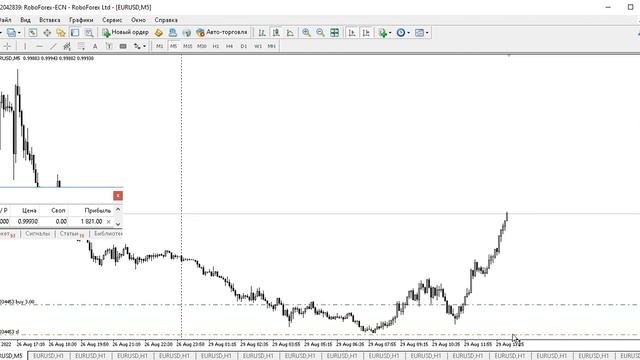Tile chart windows with the grid icon
This screenshot has width=640, height=360.
pos(334,33)
